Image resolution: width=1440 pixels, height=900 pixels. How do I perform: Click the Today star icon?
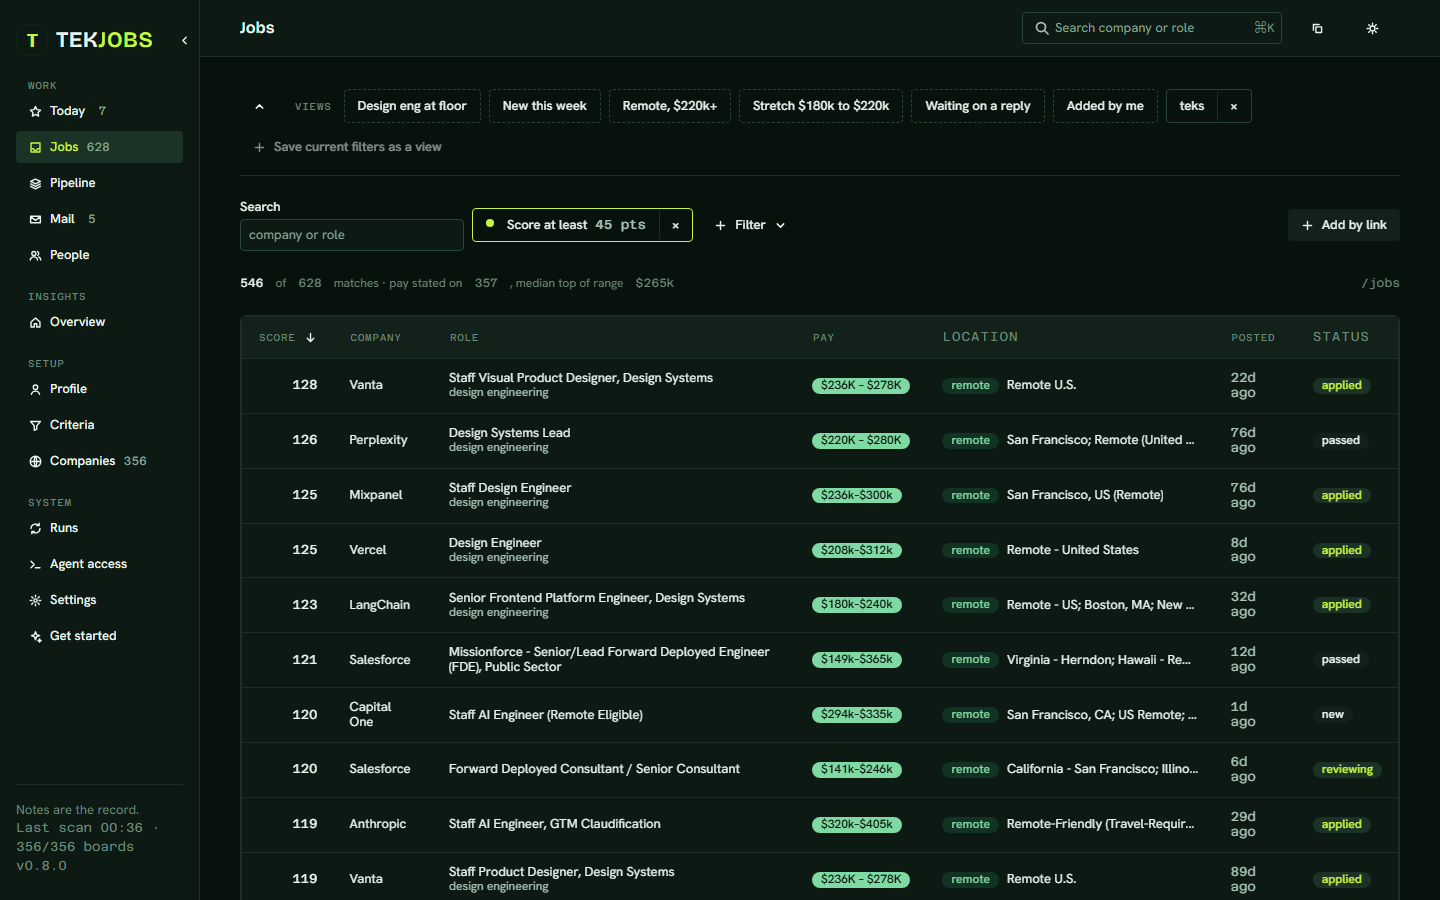coord(35,111)
